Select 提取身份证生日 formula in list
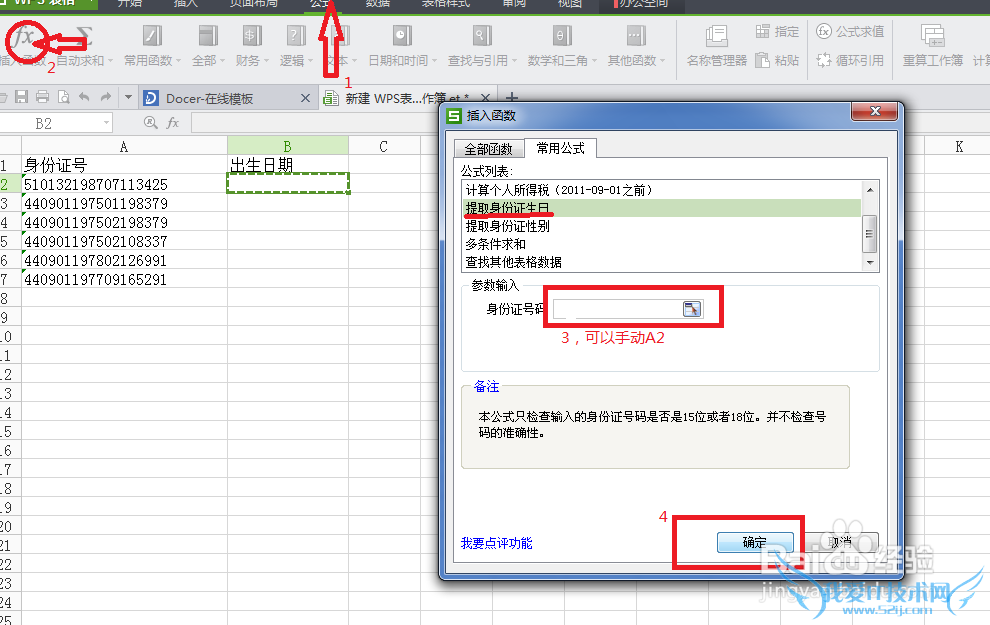Viewport: 990px width, 625px height. click(x=662, y=208)
